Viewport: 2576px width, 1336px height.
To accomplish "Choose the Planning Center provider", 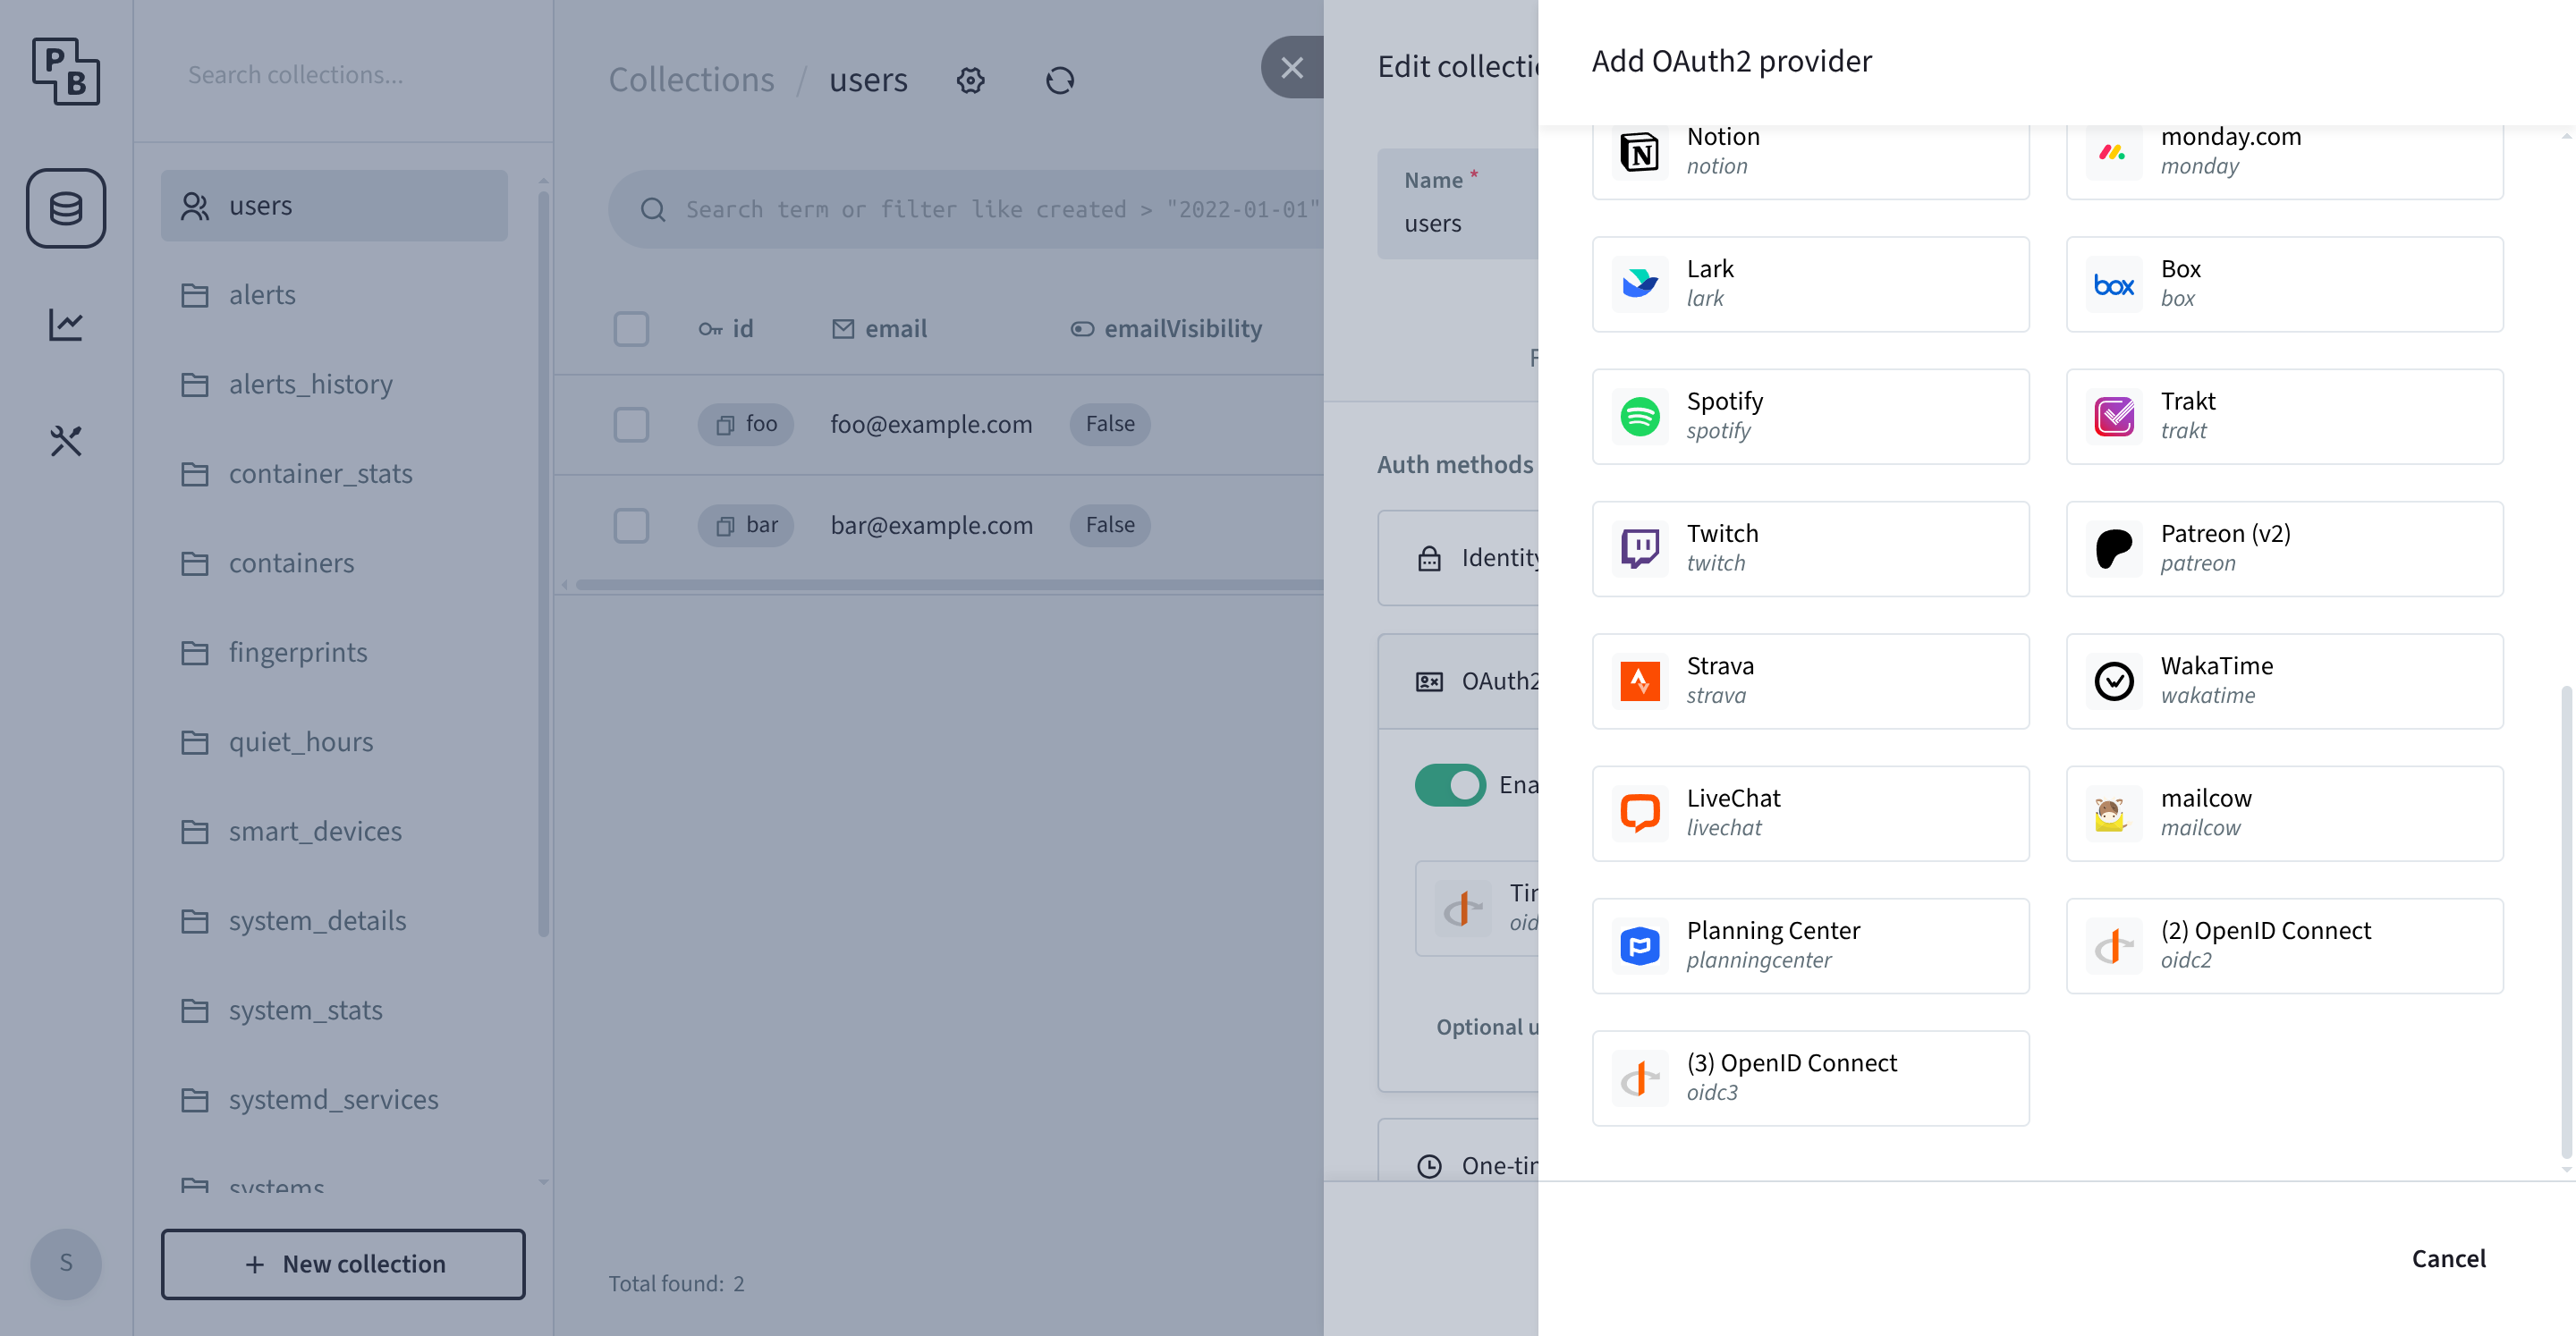I will pyautogui.click(x=1810, y=946).
